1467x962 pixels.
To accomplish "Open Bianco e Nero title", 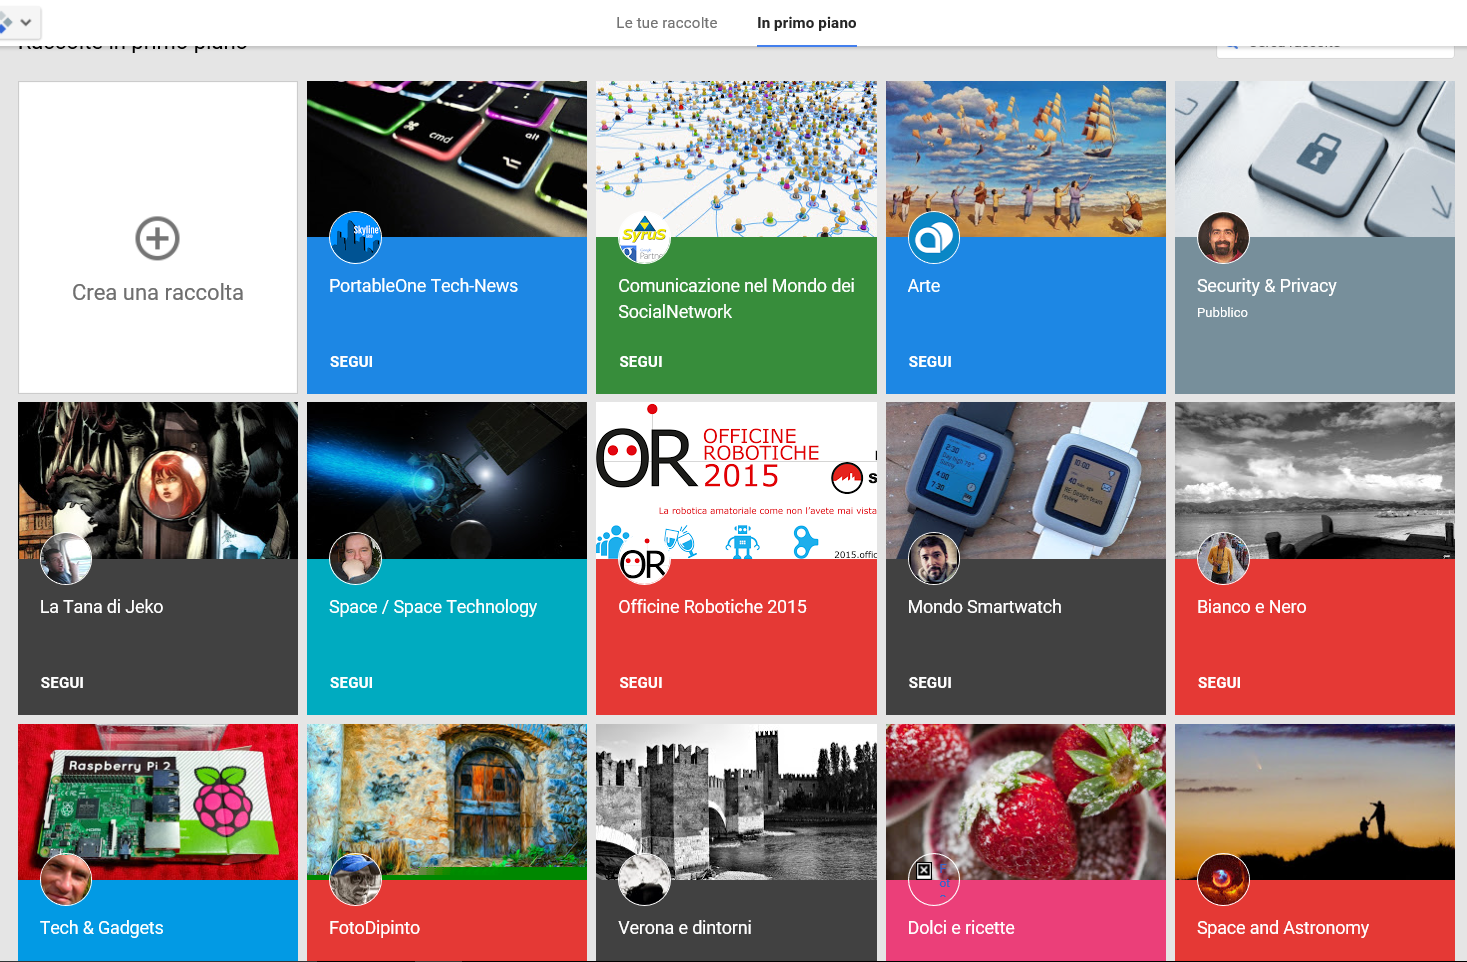I will 1251,607.
